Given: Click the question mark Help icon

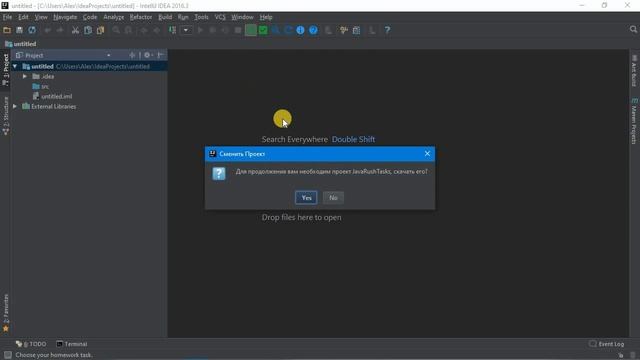Looking at the screenshot, I should coord(387,30).
